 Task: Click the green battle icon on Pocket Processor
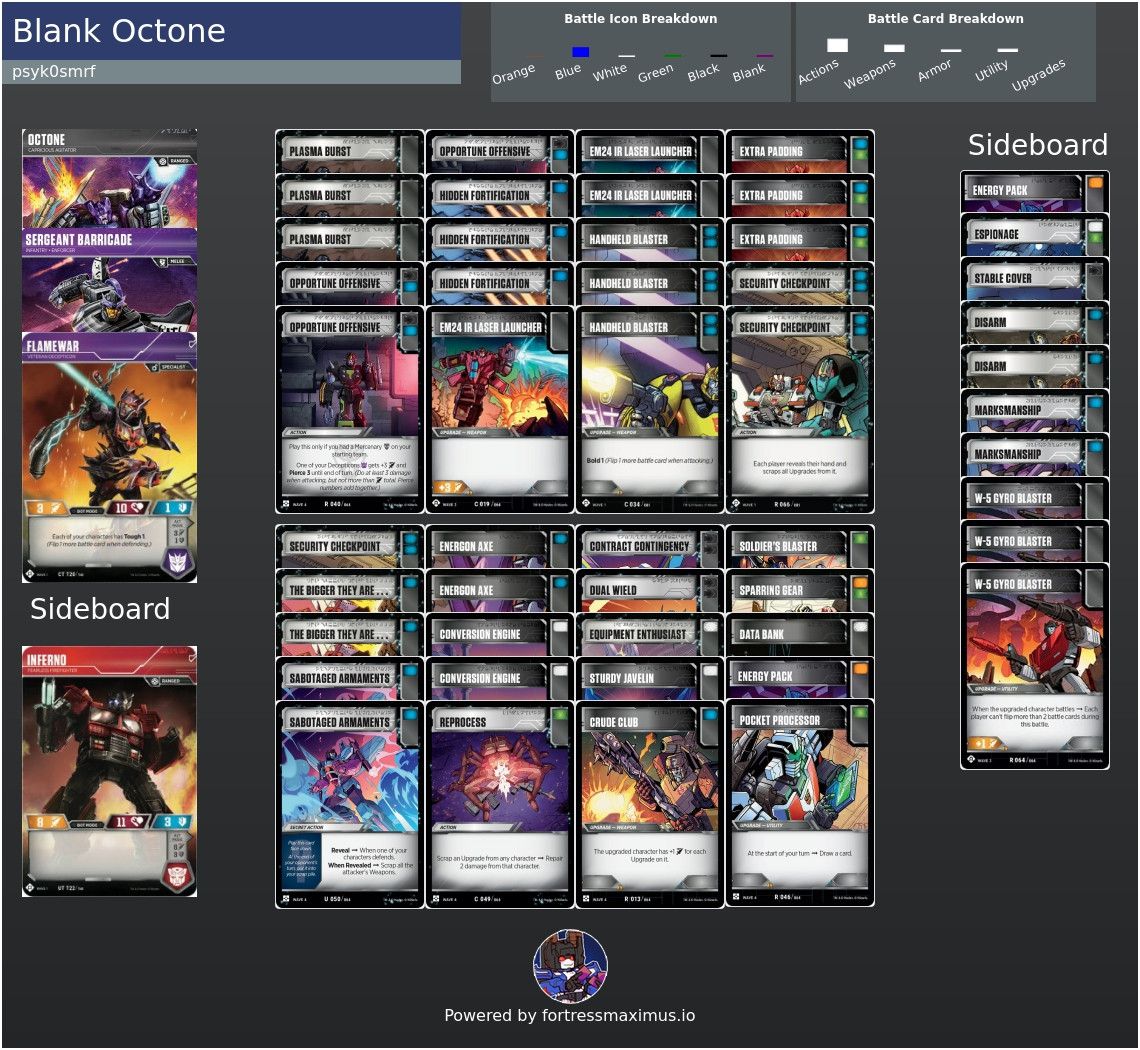coord(860,713)
